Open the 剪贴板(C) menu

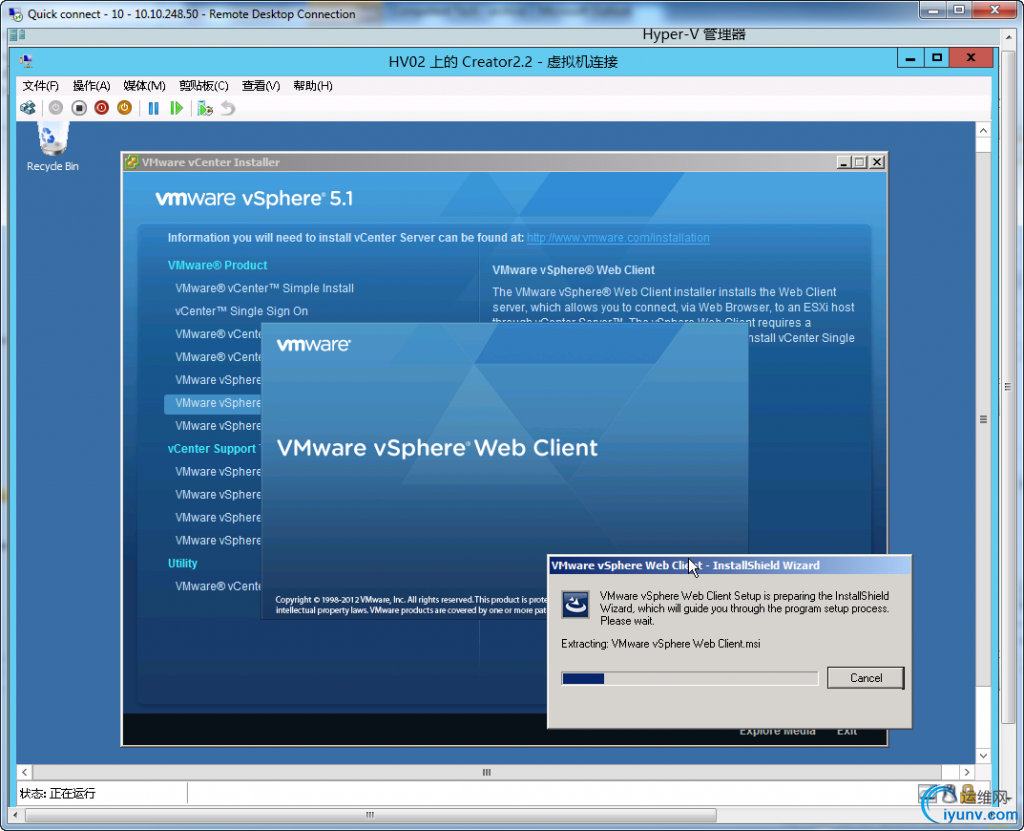click(x=204, y=86)
